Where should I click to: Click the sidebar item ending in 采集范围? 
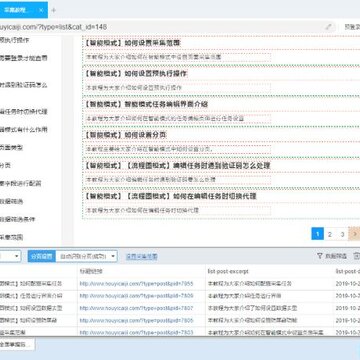tap(12, 237)
